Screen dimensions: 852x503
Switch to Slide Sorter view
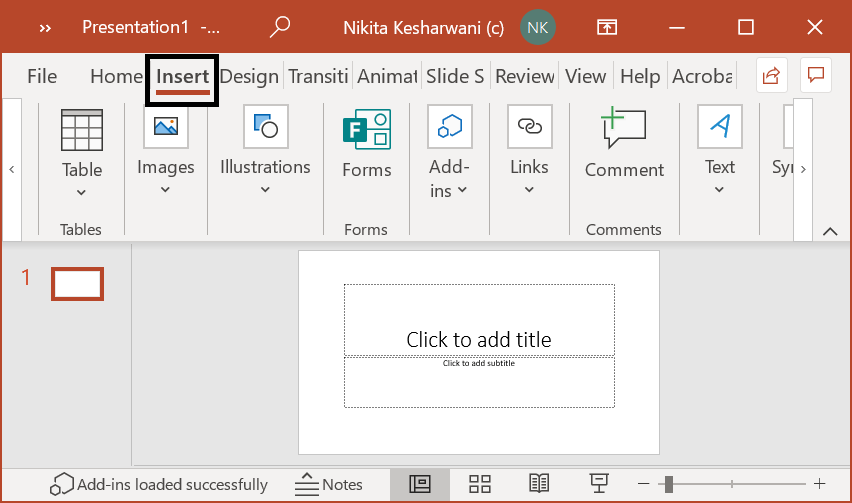pos(480,484)
